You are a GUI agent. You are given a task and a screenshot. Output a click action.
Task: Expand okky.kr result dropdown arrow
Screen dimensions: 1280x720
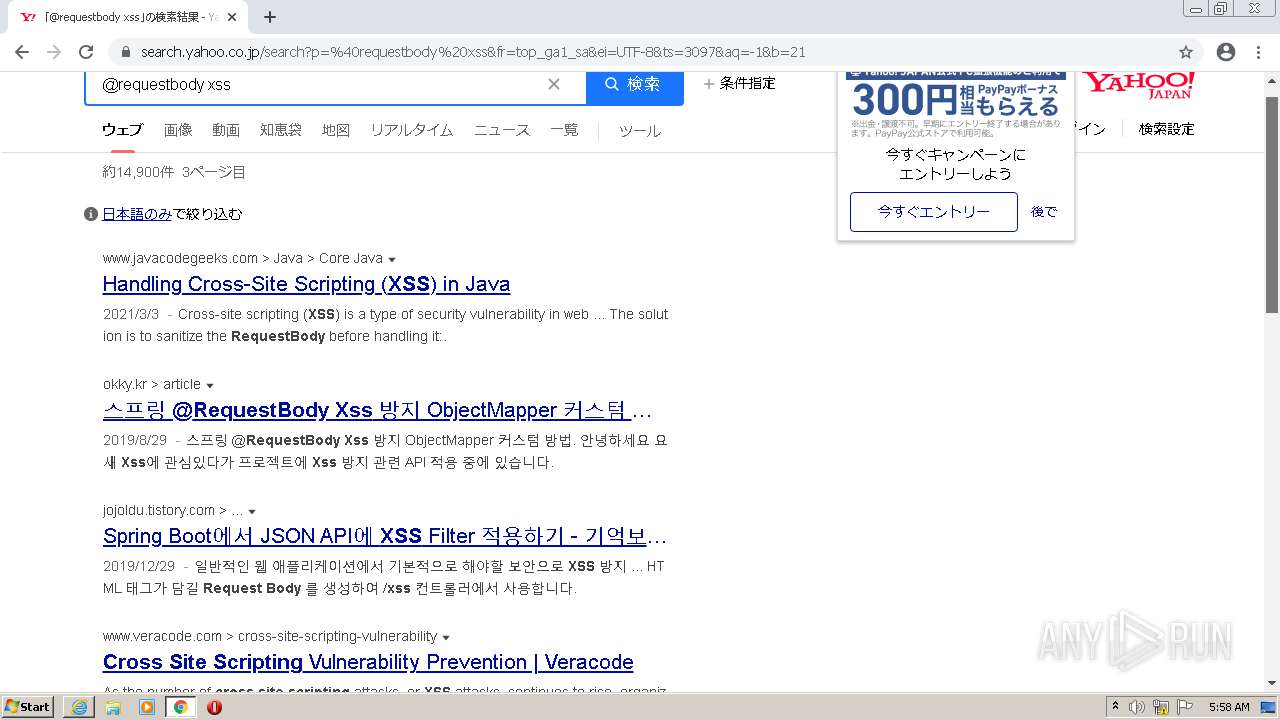[x=210, y=386]
